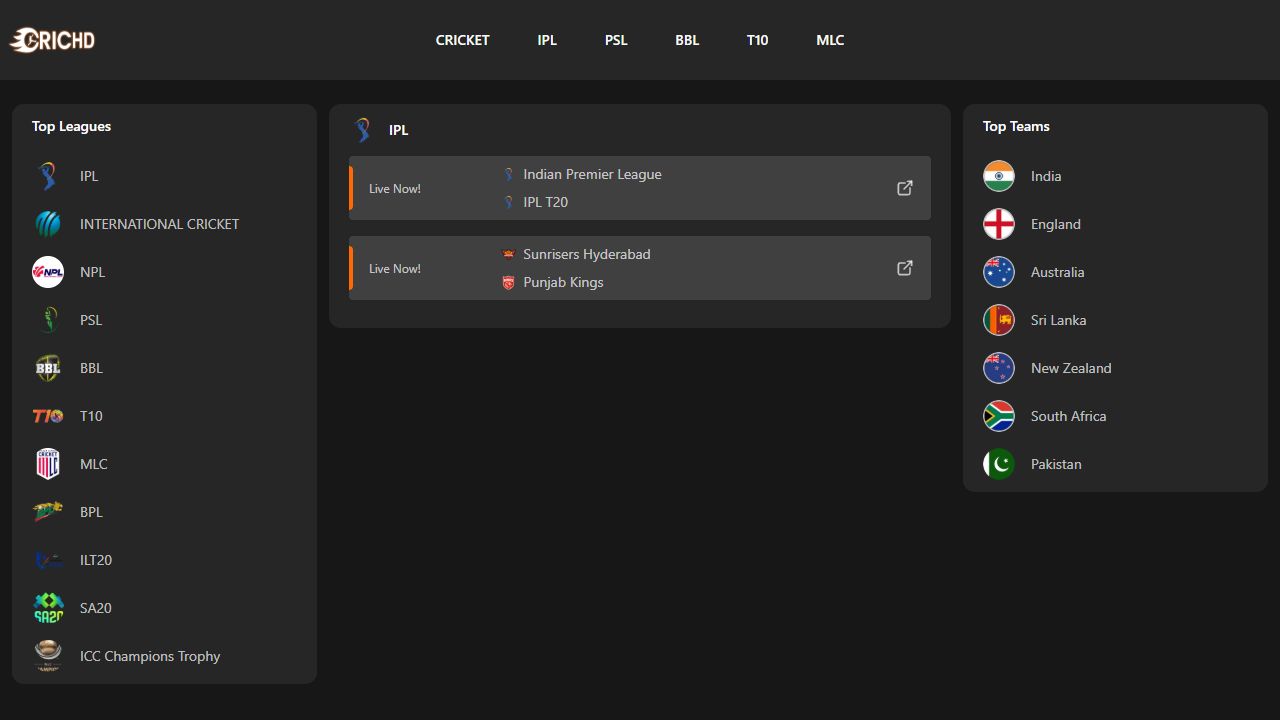Viewport: 1280px width, 720px height.
Task: Select IPL text in Top Leagues list
Action: click(x=89, y=176)
